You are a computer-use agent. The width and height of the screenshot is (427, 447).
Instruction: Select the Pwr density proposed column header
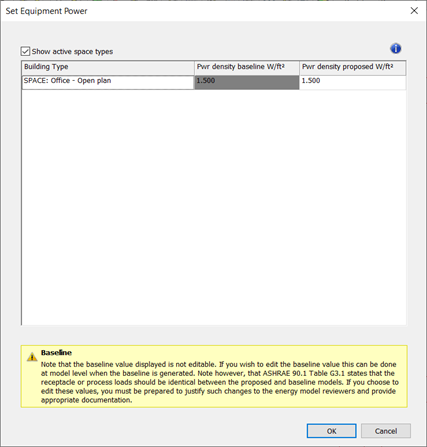(x=353, y=67)
